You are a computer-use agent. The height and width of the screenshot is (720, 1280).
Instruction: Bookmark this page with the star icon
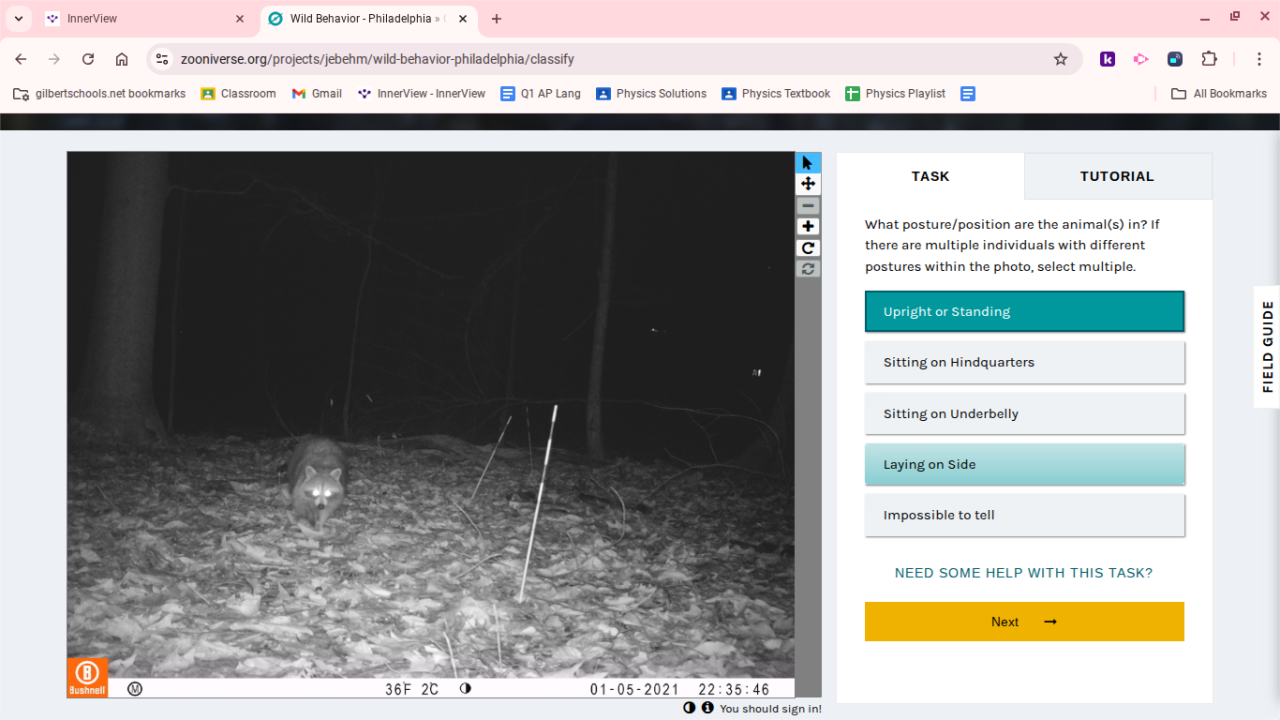click(x=1061, y=59)
